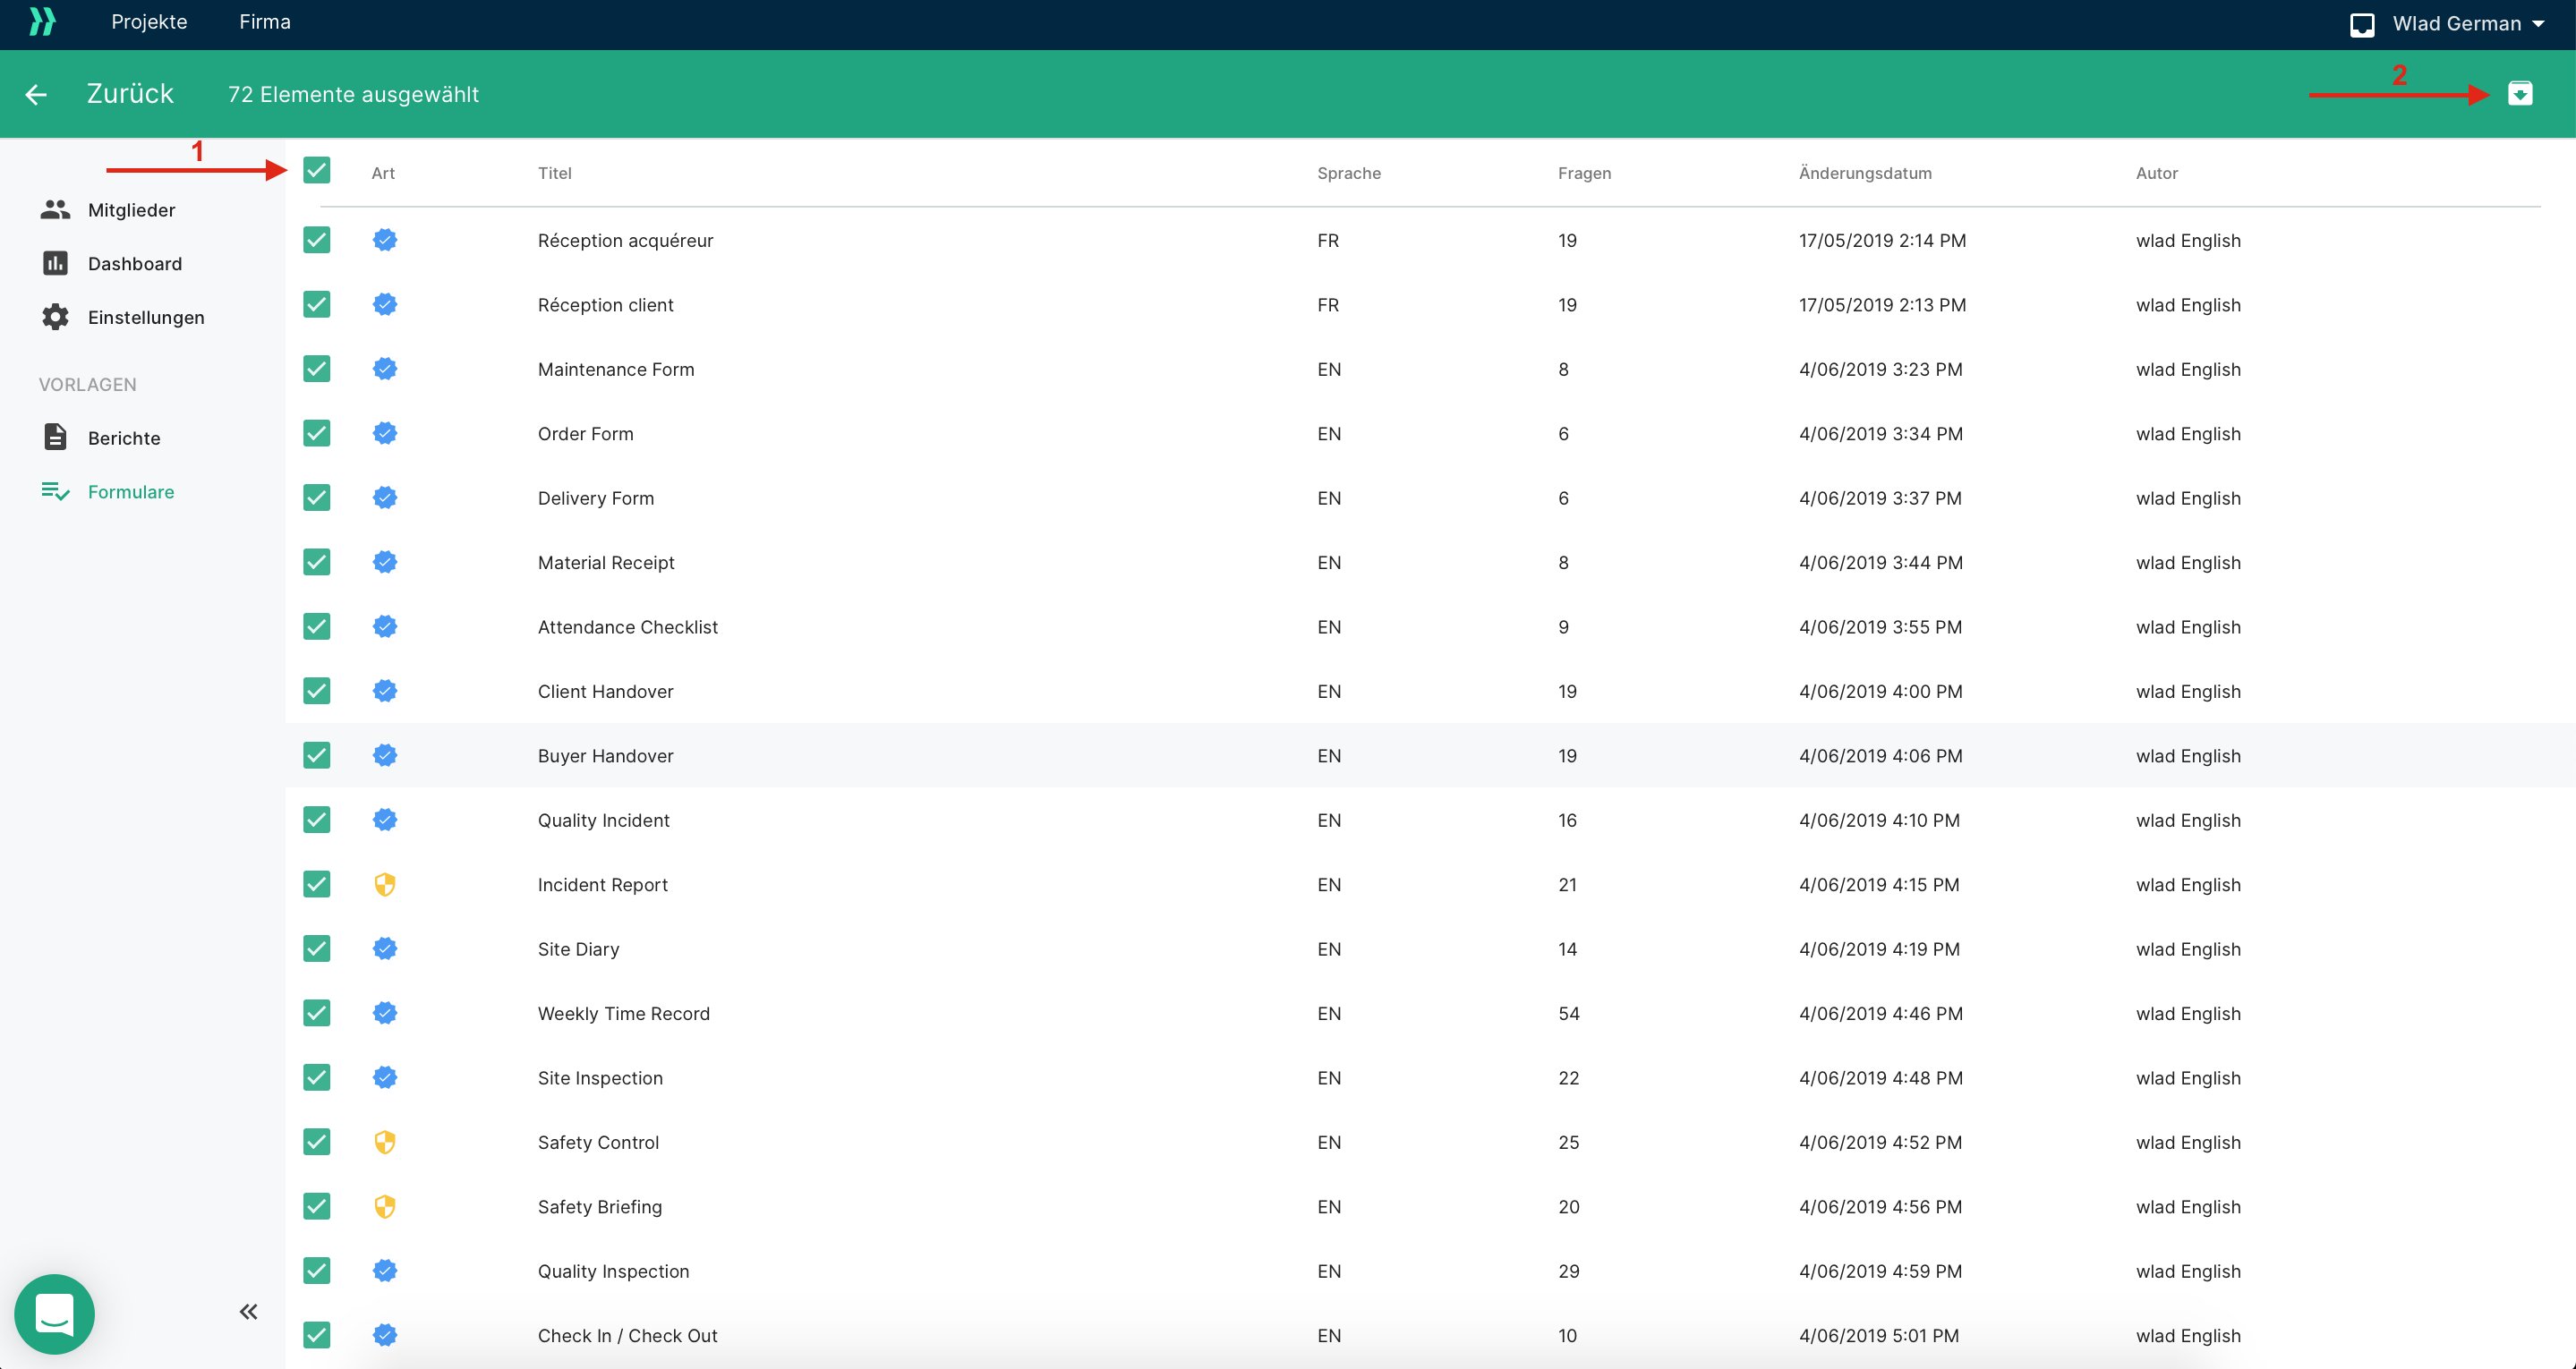The width and height of the screenshot is (2576, 1369).
Task: Open the Attendance Checklist title
Action: pyautogui.click(x=628, y=627)
